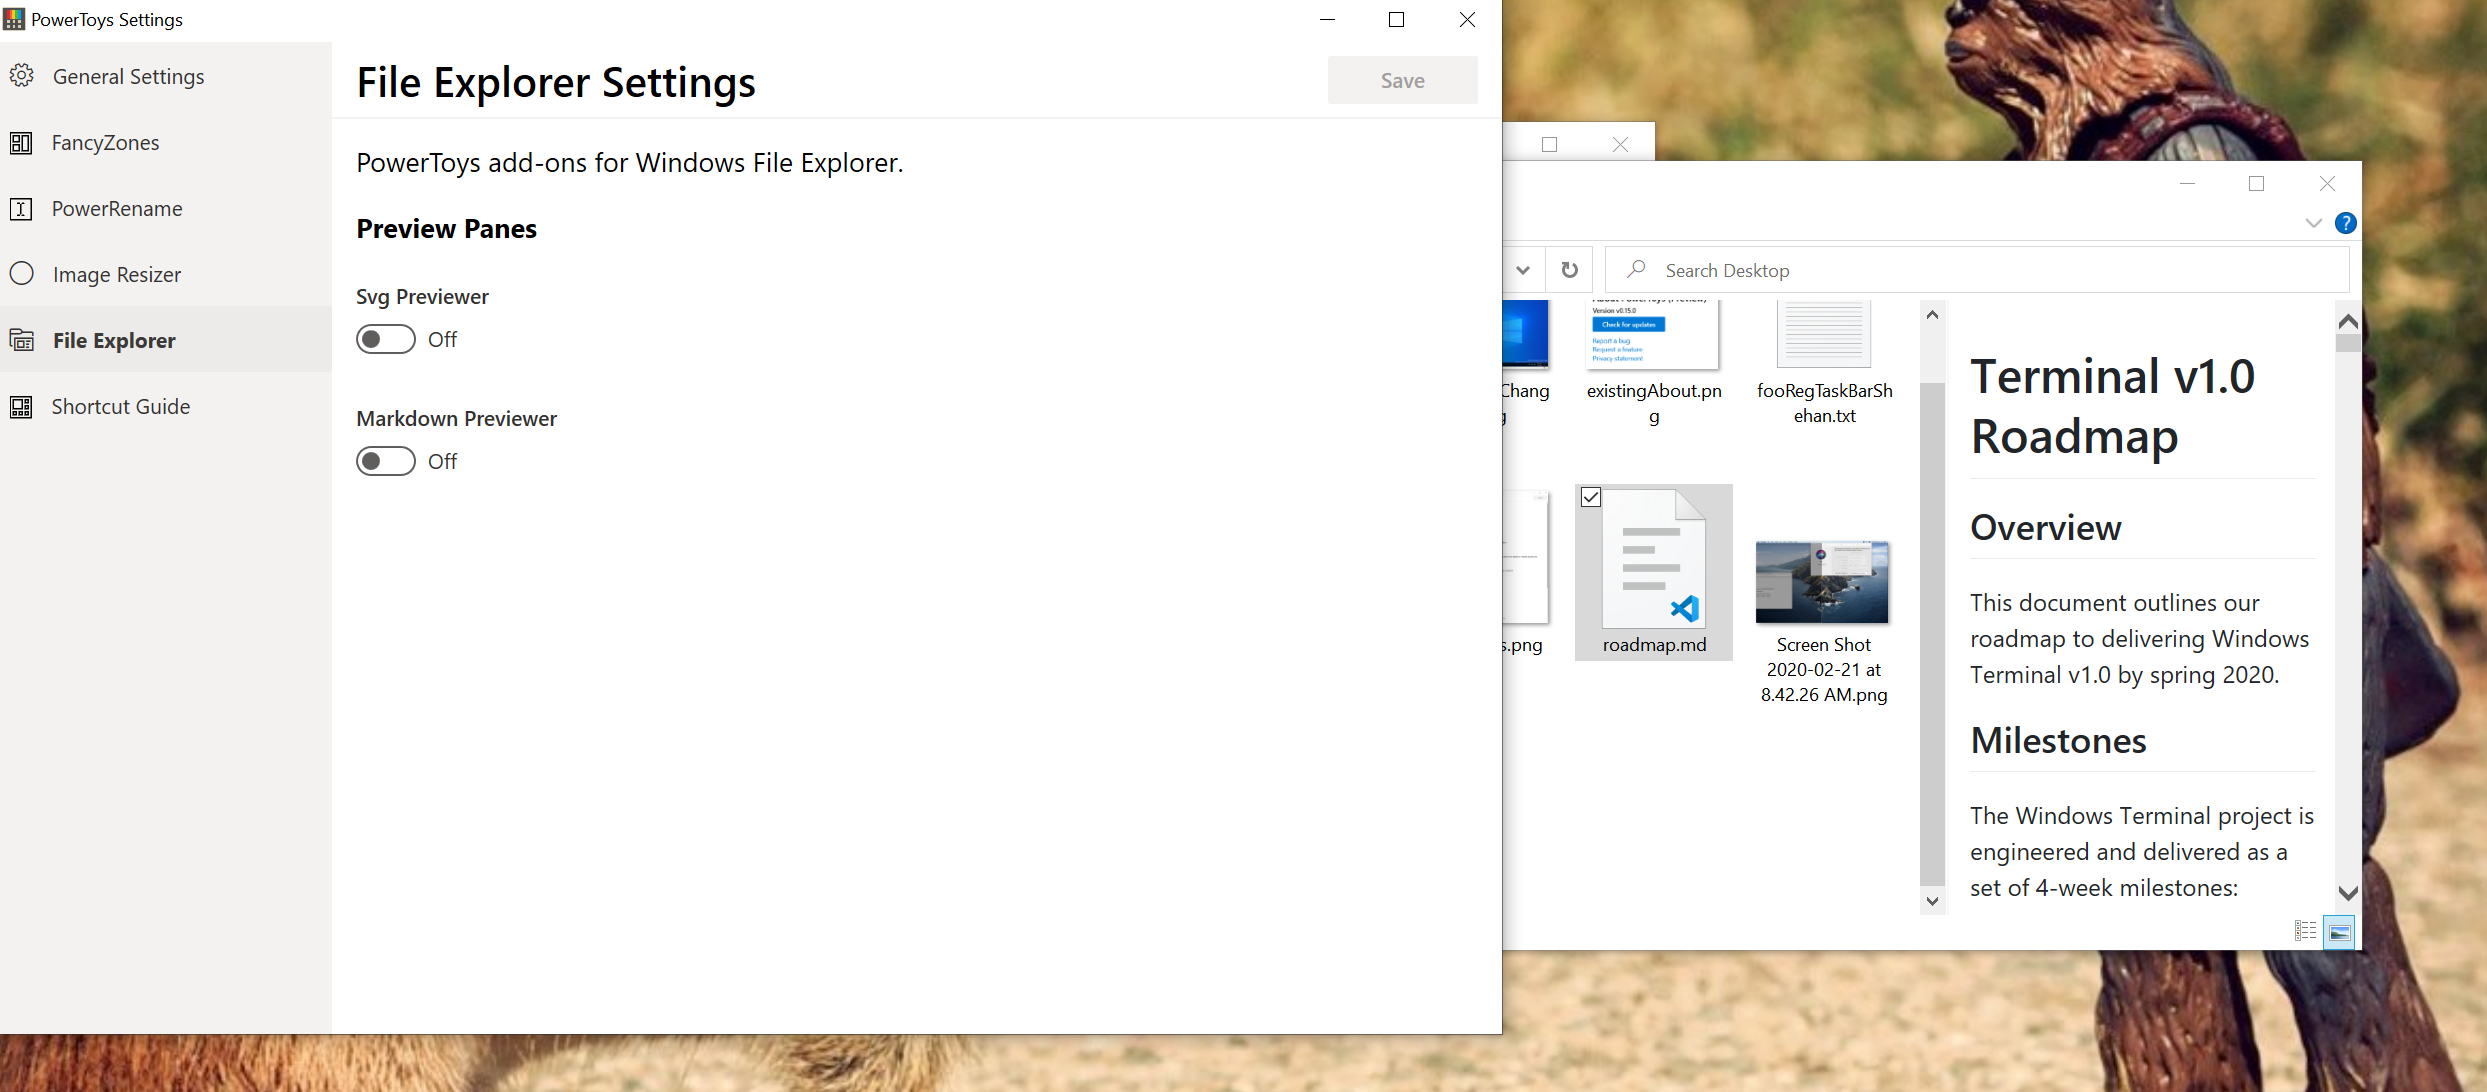The image size is (2487, 1092).
Task: Click the File Explorer sidebar icon
Action: tap(21, 340)
